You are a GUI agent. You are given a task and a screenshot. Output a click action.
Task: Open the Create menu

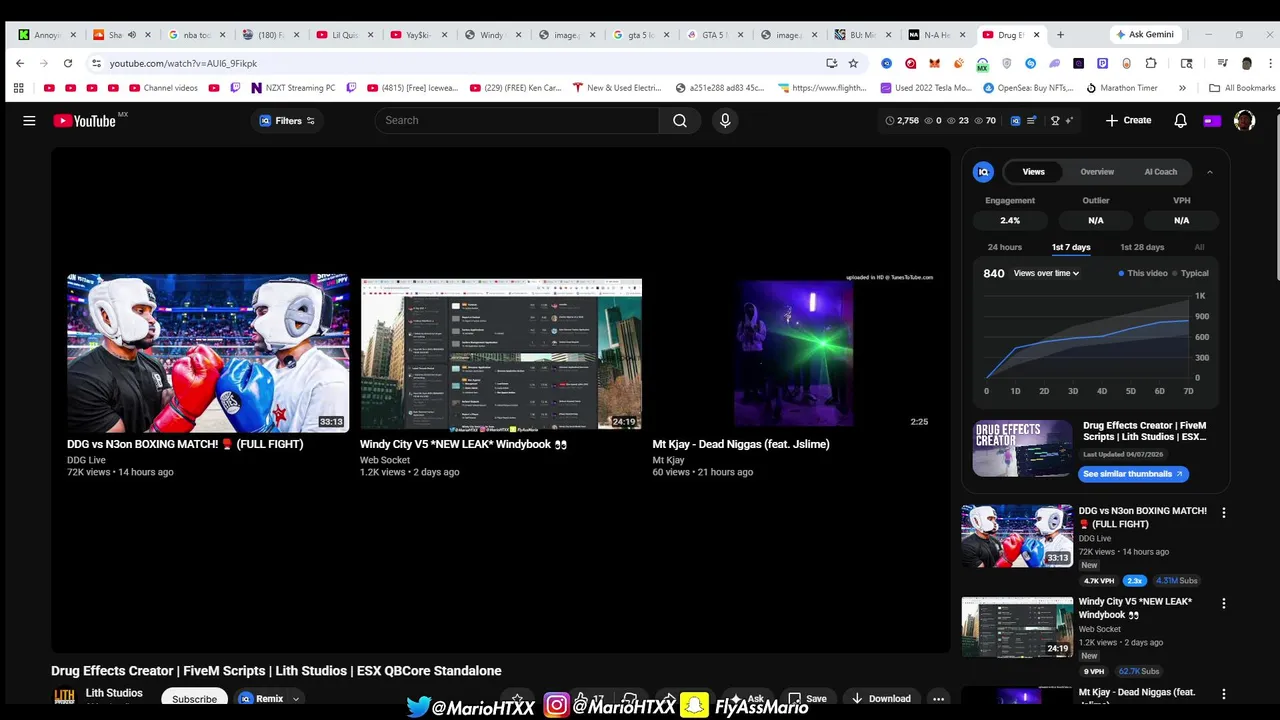coord(1128,120)
